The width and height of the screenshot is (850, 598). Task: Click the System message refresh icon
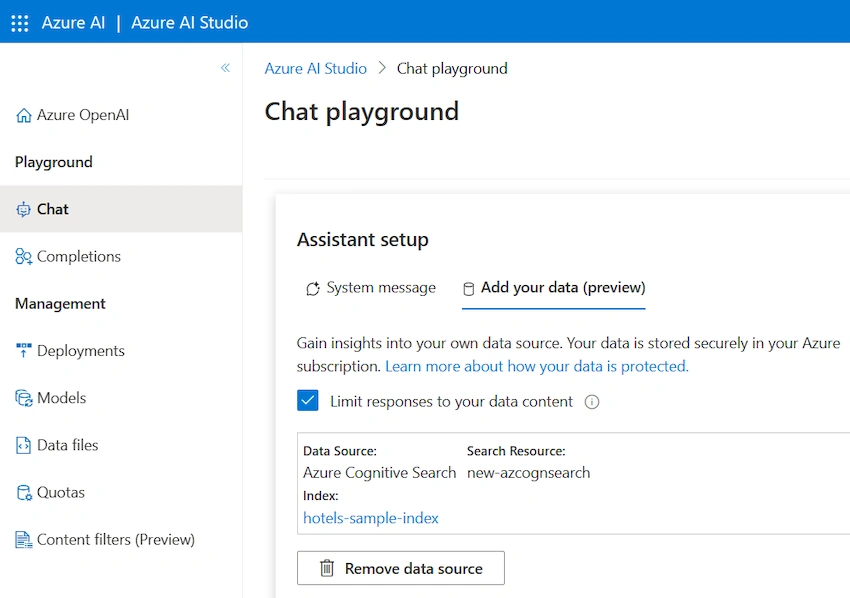[x=313, y=288]
